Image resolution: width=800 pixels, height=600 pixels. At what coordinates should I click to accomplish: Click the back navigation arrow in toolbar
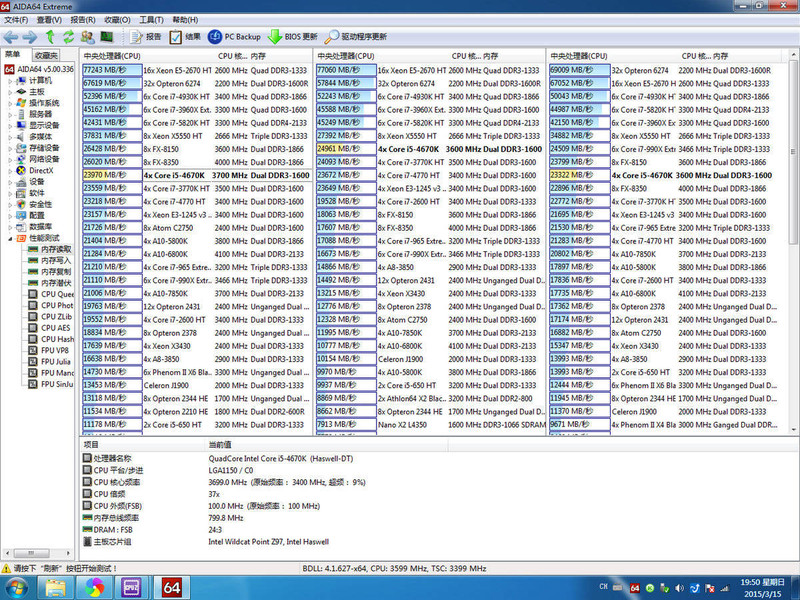tap(11, 36)
